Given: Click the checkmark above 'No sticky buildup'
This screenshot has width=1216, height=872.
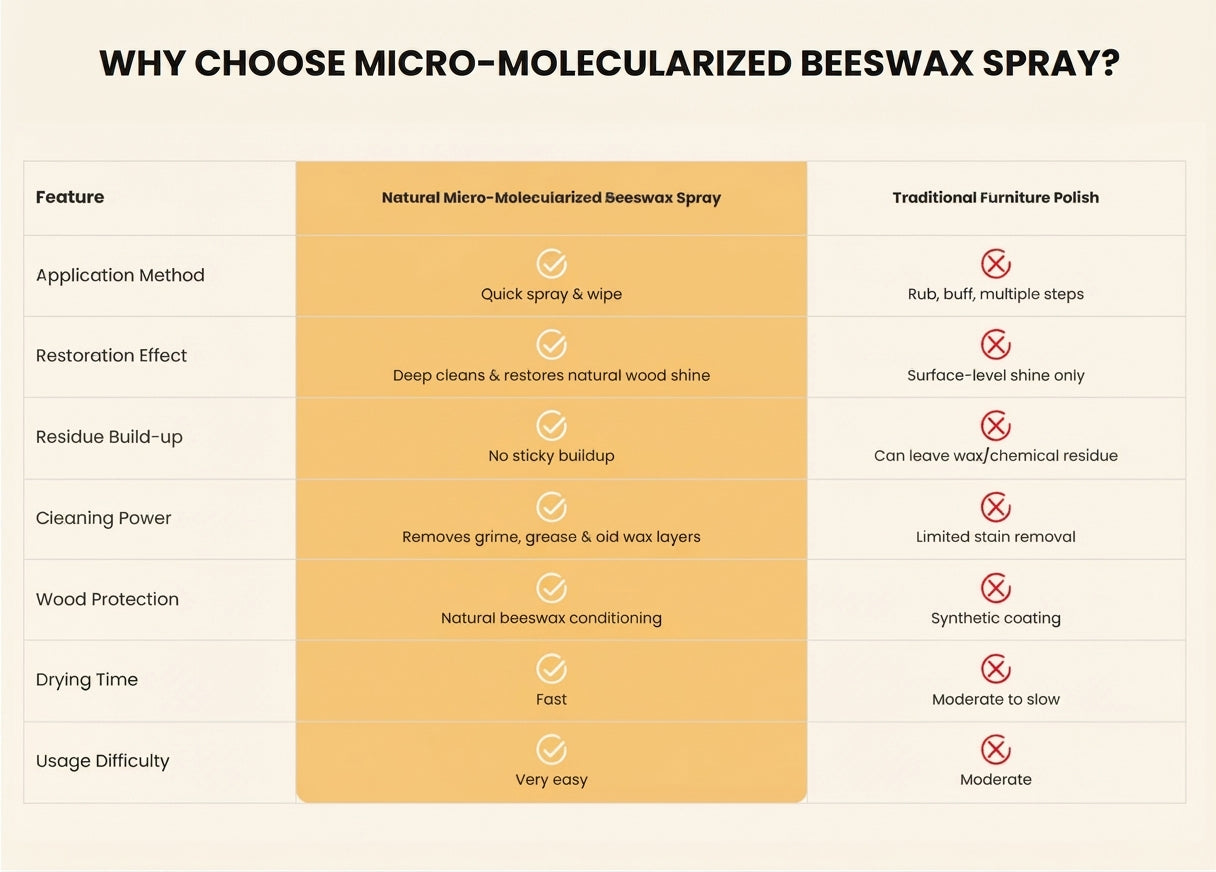Looking at the screenshot, I should (551, 426).
